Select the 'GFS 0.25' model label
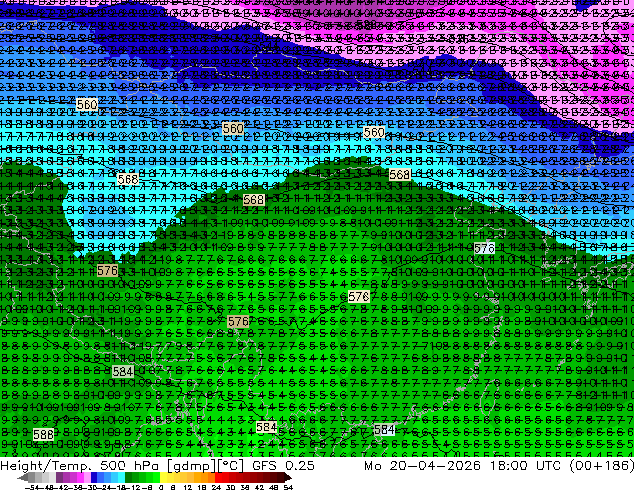The height and width of the screenshot is (490, 634). click(x=283, y=465)
